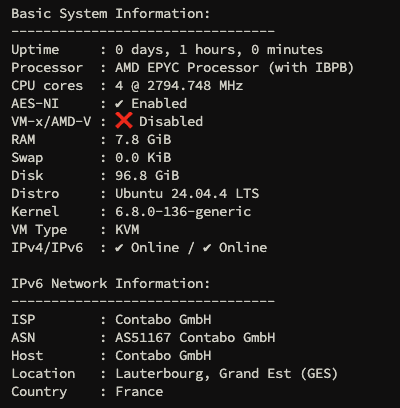Click the AES-NI Enabled checkmark
The height and width of the screenshot is (408, 400).
pos(119,104)
